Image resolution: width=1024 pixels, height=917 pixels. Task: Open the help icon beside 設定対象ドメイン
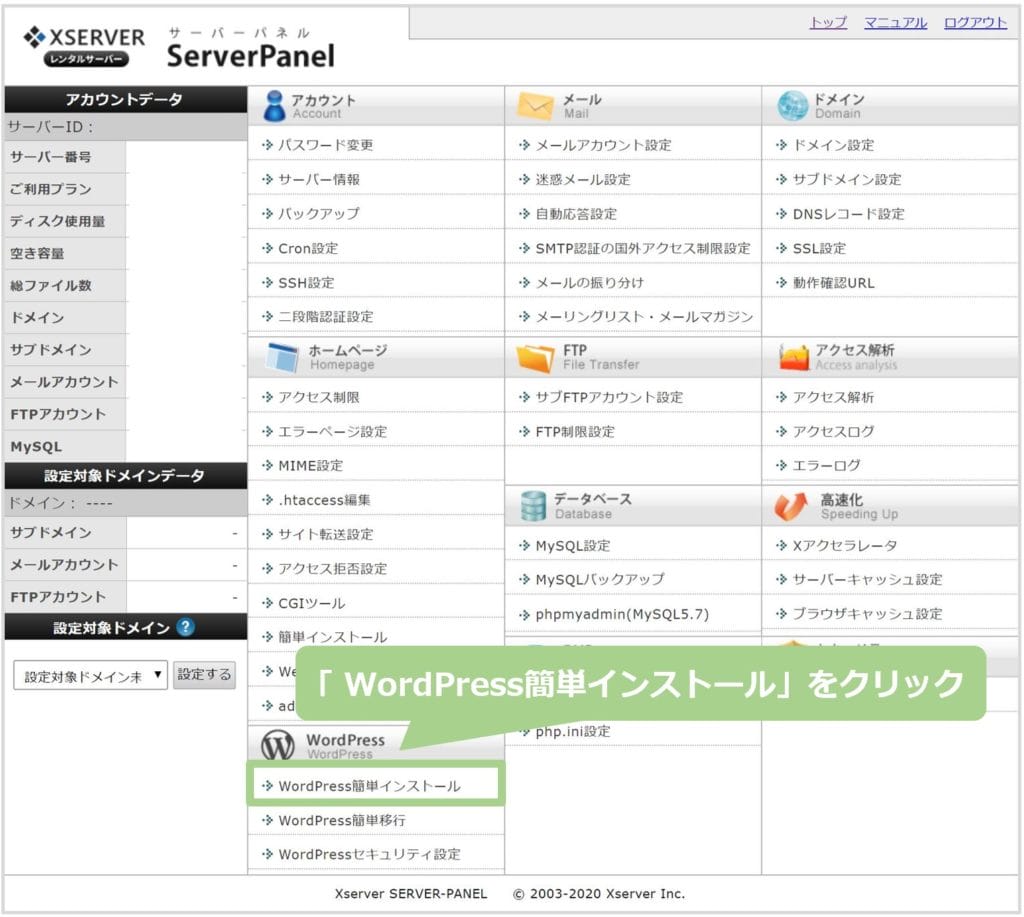point(185,627)
